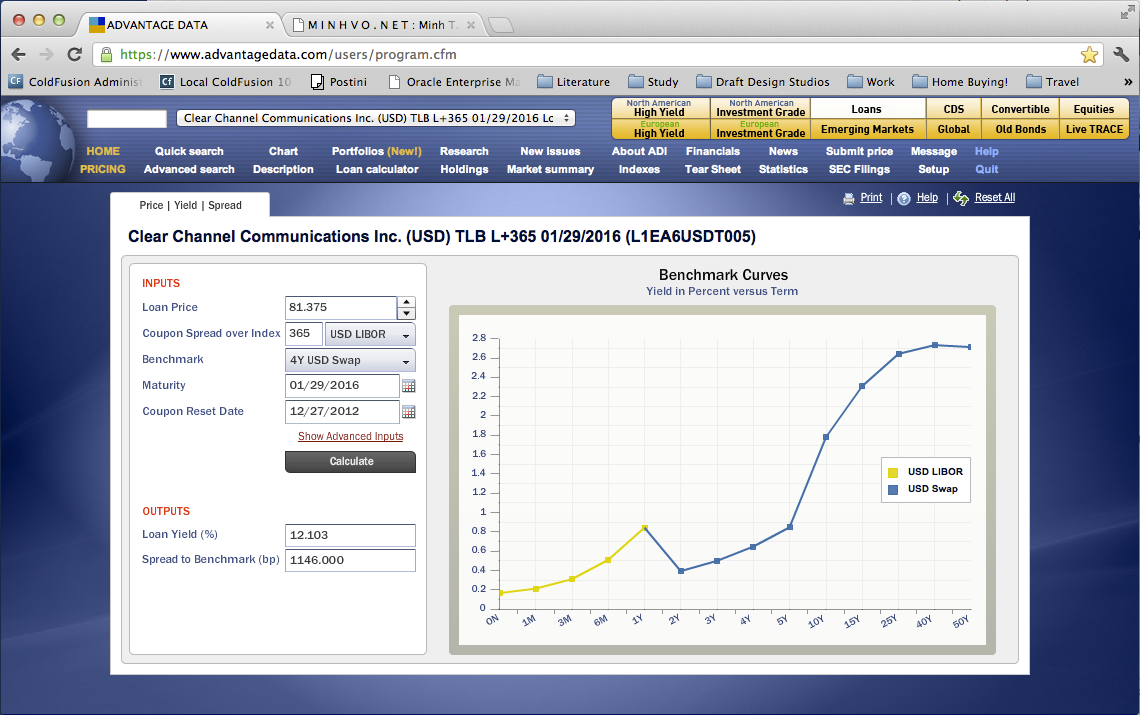Open the Draft Design Studios bookmark folder
Screen dimensions: 1140x715
point(763,82)
